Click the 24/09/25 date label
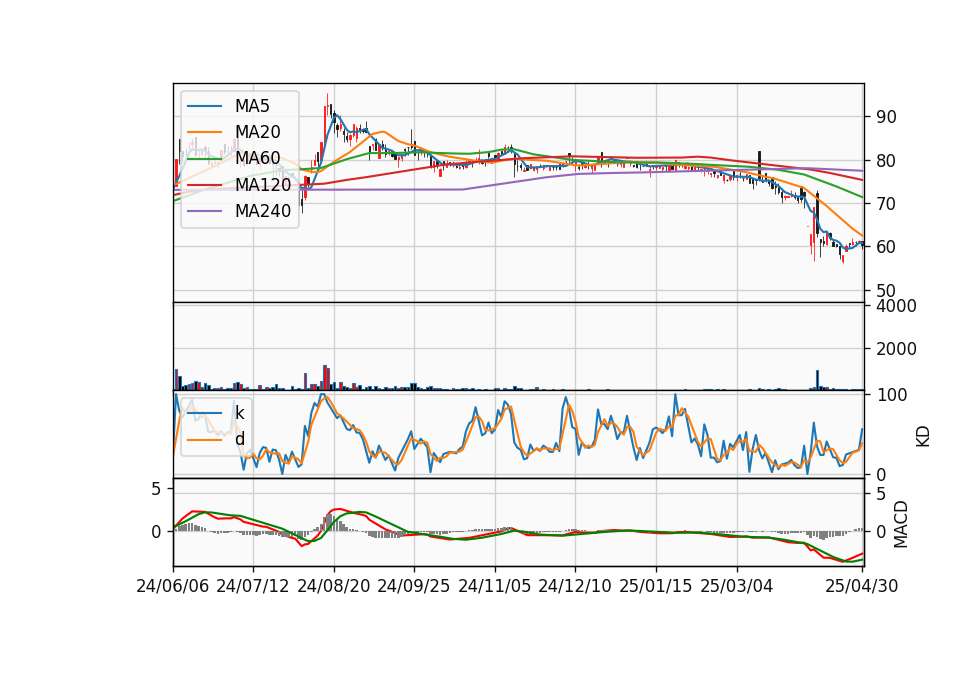The height and width of the screenshot is (690, 960). pos(414,586)
